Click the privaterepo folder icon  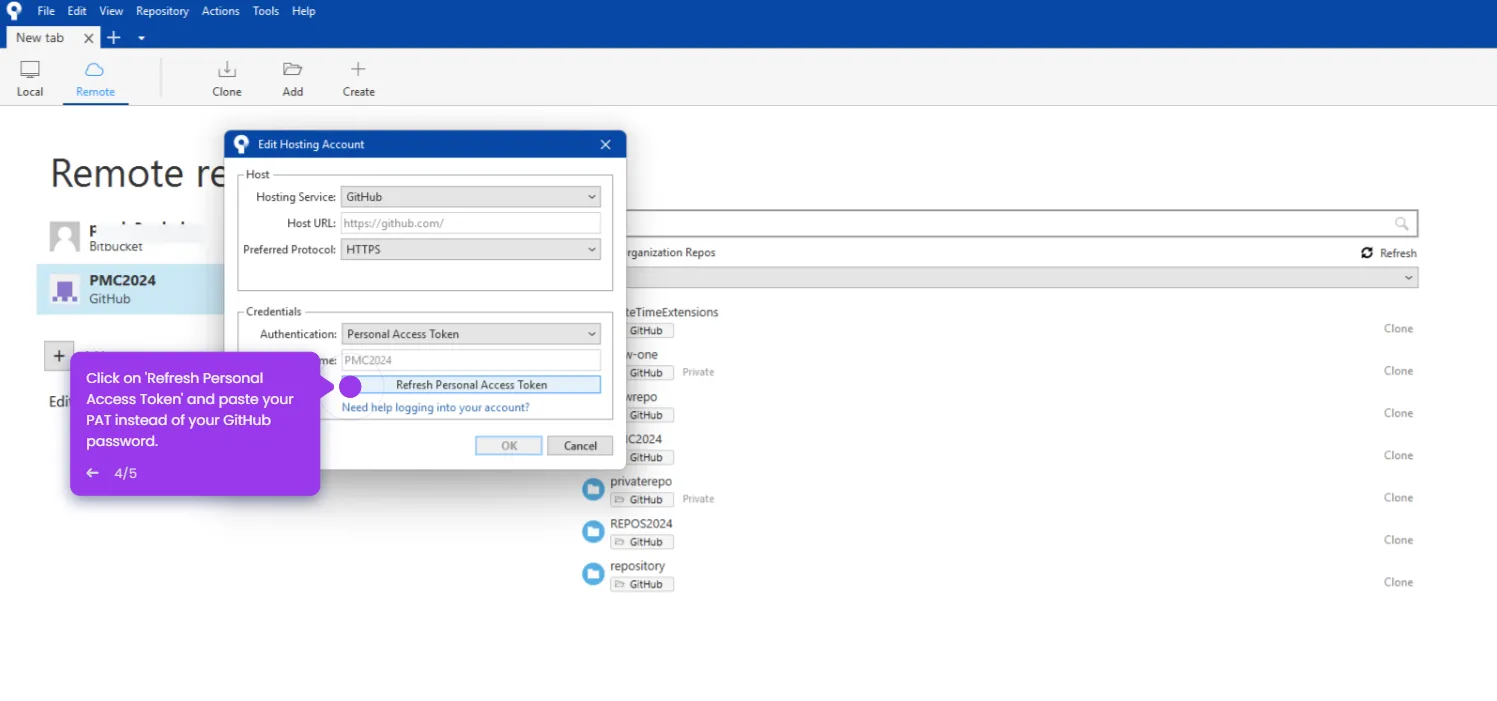click(593, 489)
